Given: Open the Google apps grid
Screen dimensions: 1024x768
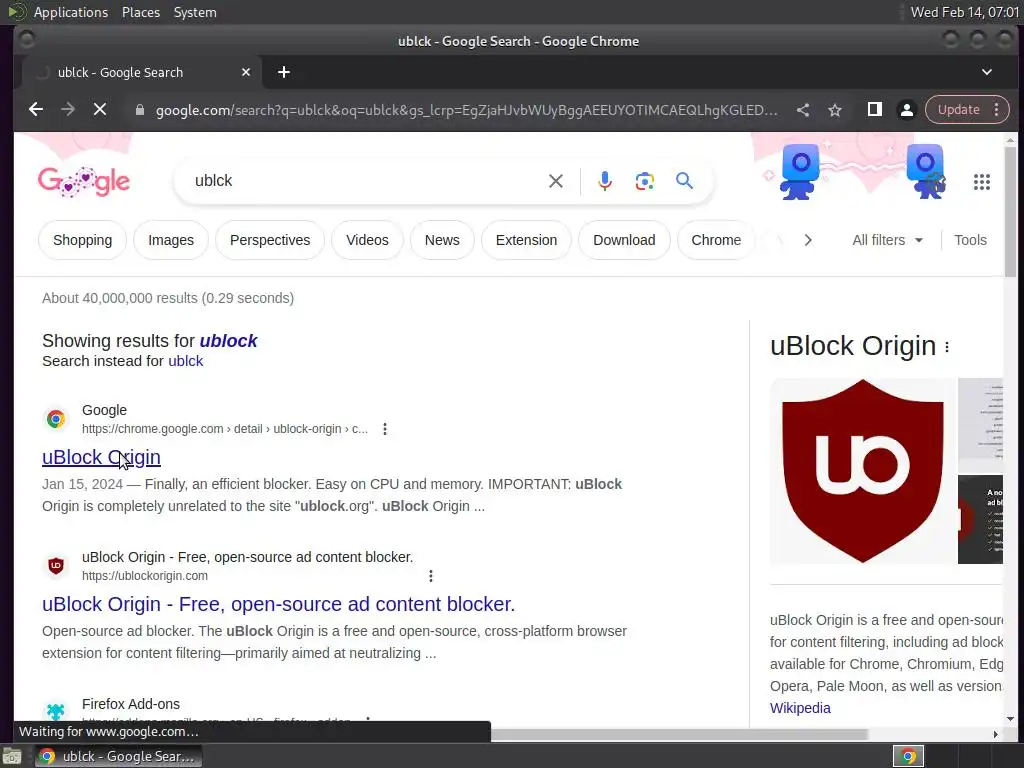Looking at the screenshot, I should (982, 182).
